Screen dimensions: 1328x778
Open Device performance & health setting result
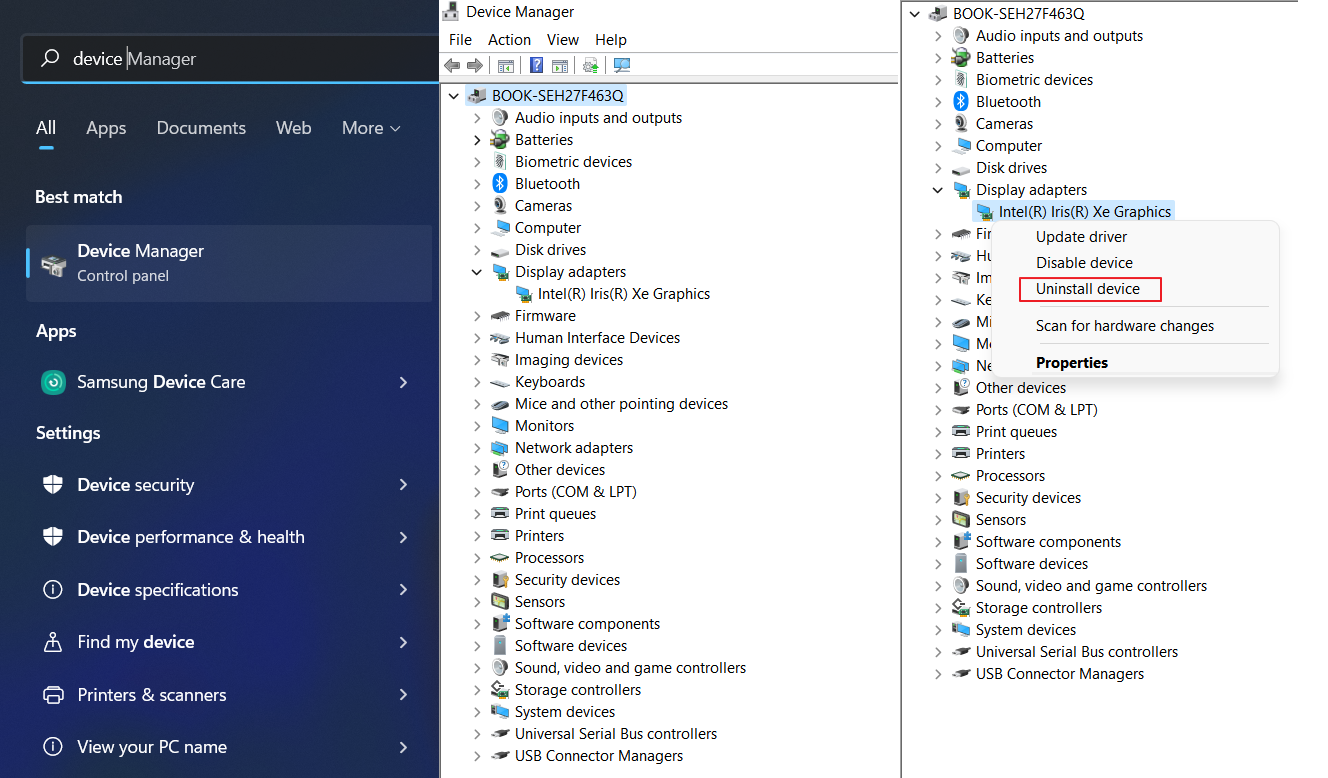click(x=229, y=537)
